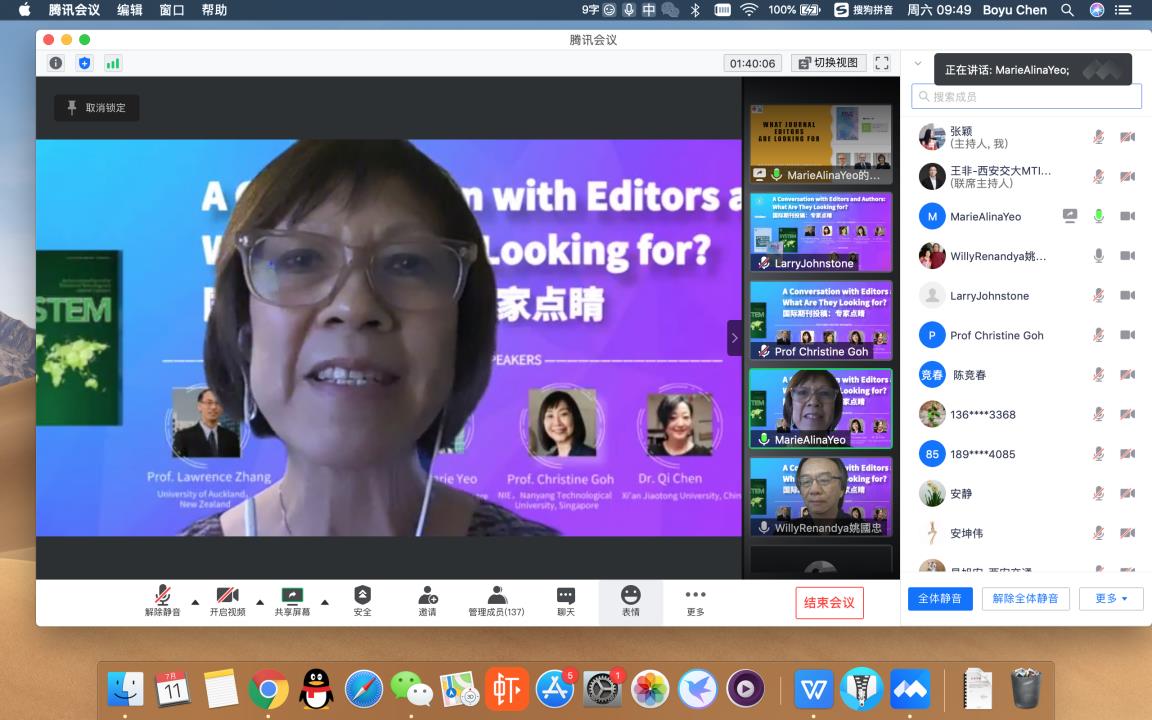Expand the audio options arrow beside unmute
Image resolution: width=1152 pixels, height=720 pixels.
pyautogui.click(x=195, y=602)
